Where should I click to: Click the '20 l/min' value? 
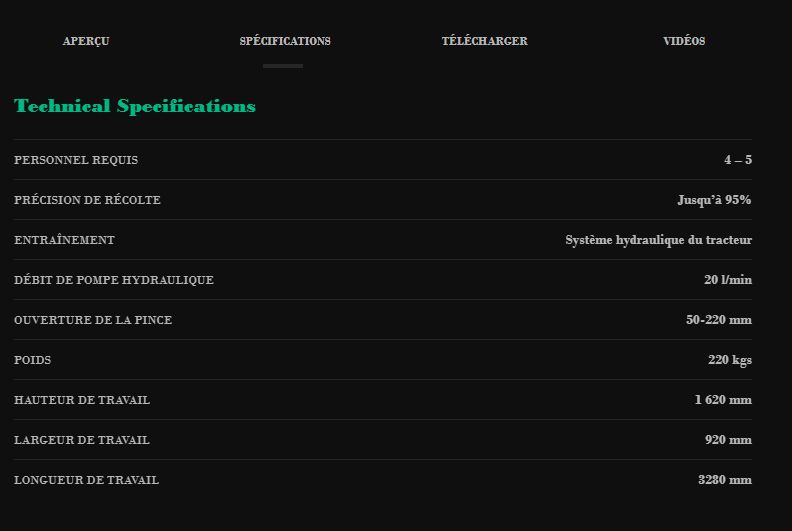(x=728, y=280)
